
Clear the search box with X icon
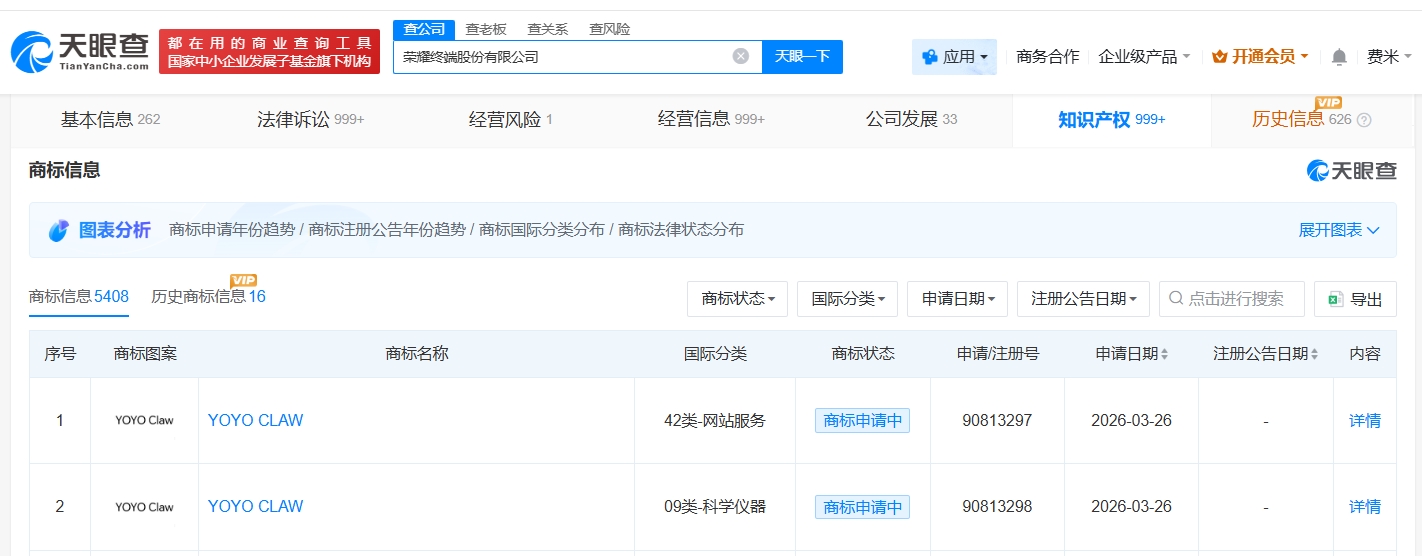pyautogui.click(x=740, y=56)
